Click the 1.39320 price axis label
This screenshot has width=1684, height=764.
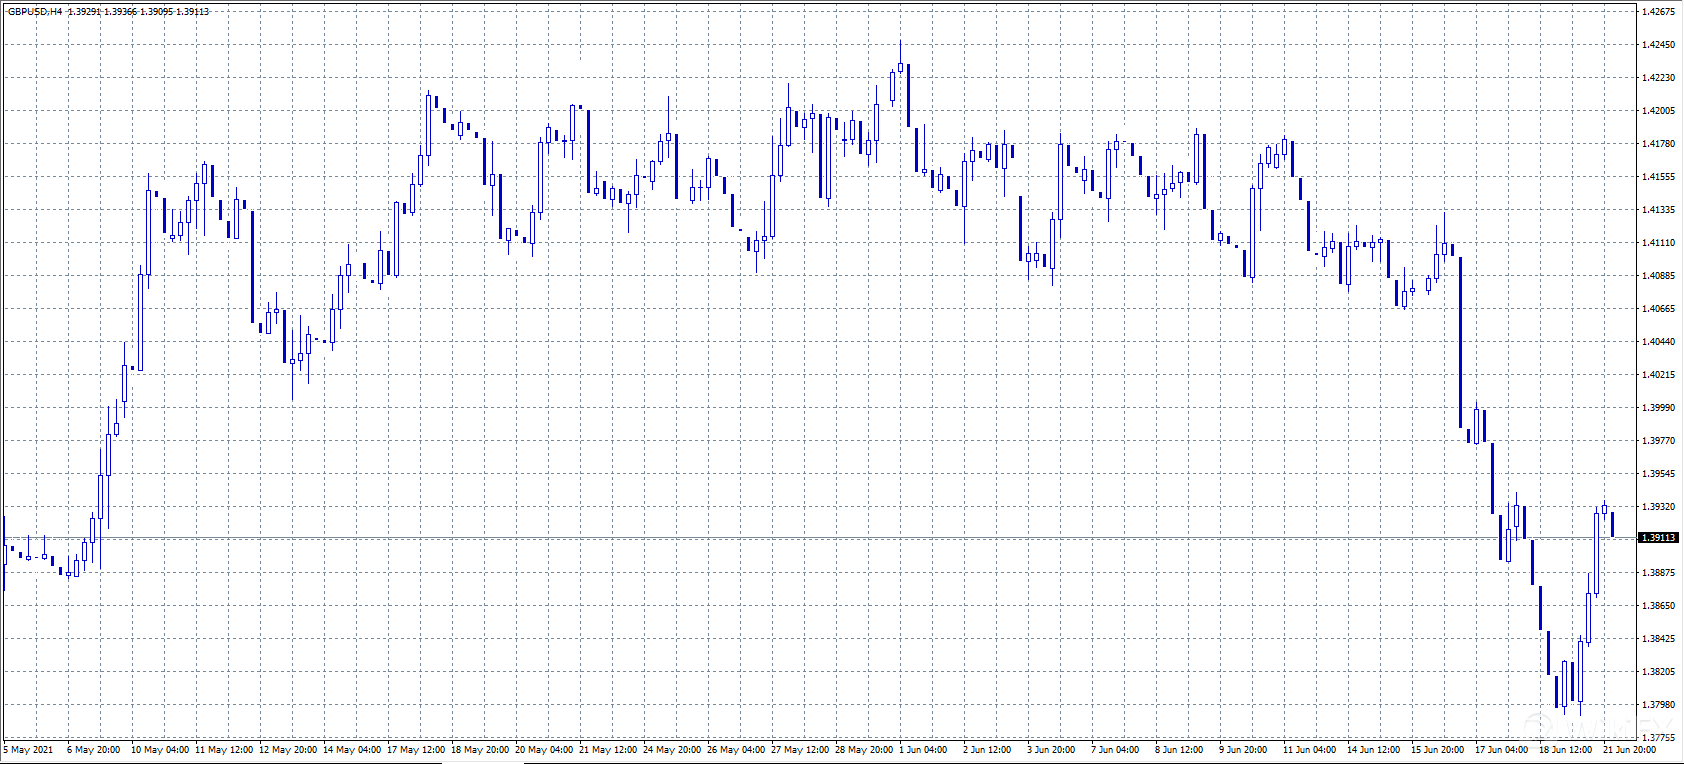tap(1658, 507)
